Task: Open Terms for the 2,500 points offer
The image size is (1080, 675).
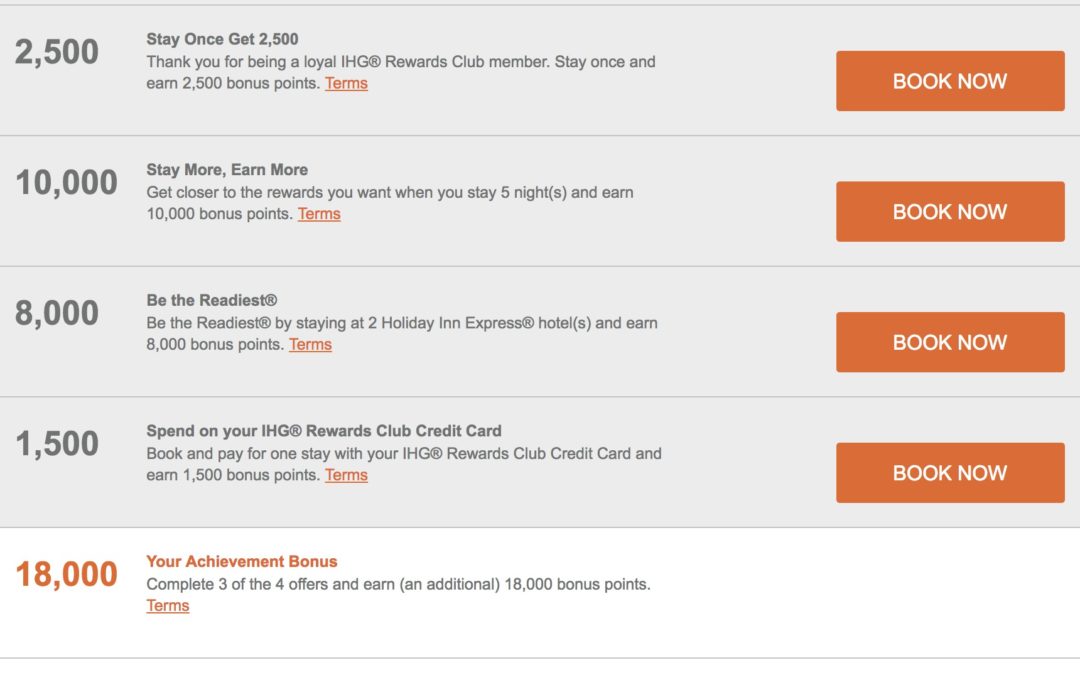Action: (346, 83)
